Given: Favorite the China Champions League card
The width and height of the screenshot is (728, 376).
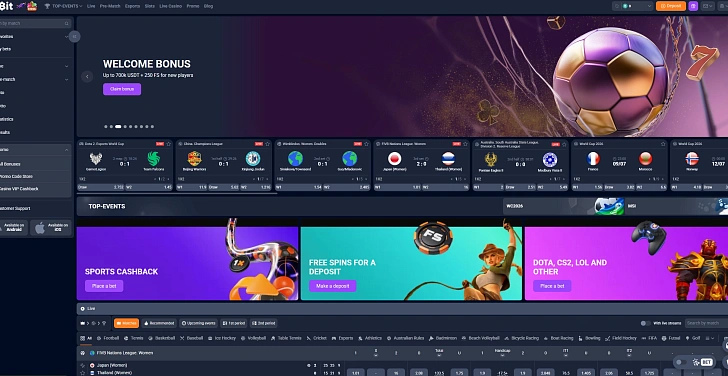Looking at the screenshot, I should [x=267, y=144].
